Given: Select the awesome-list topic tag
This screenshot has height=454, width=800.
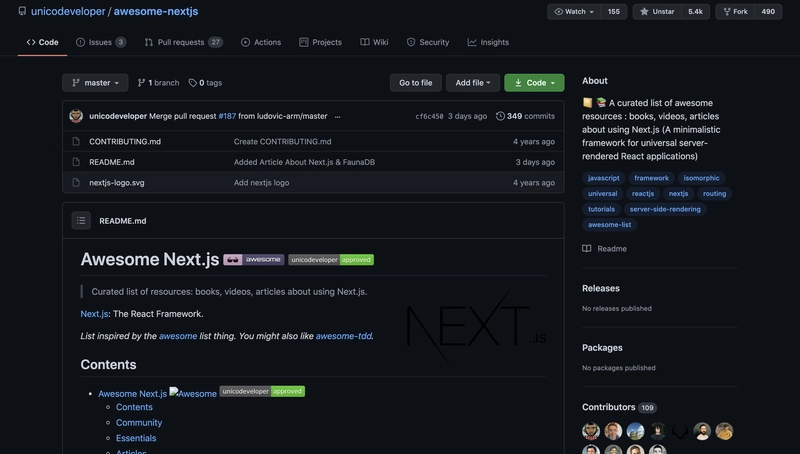Looking at the screenshot, I should coord(609,224).
